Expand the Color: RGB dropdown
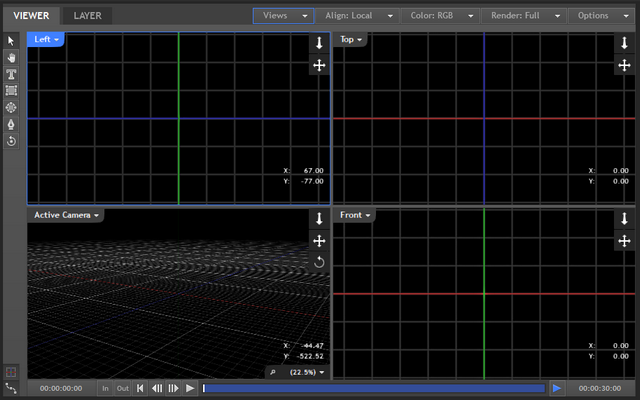Screen dimensions: 640x400 [x=440, y=16]
